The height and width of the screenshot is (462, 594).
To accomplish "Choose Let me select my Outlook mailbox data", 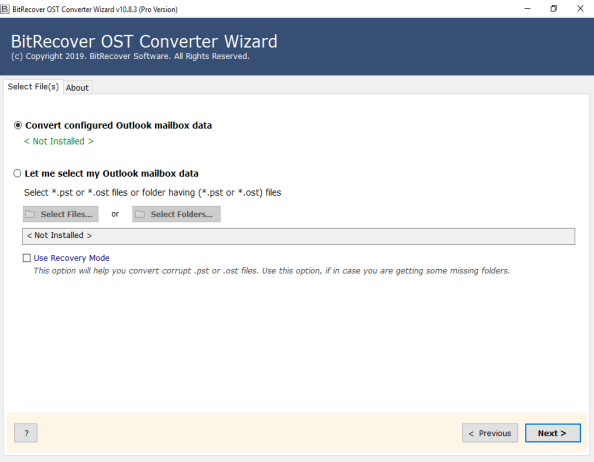I will [17, 173].
